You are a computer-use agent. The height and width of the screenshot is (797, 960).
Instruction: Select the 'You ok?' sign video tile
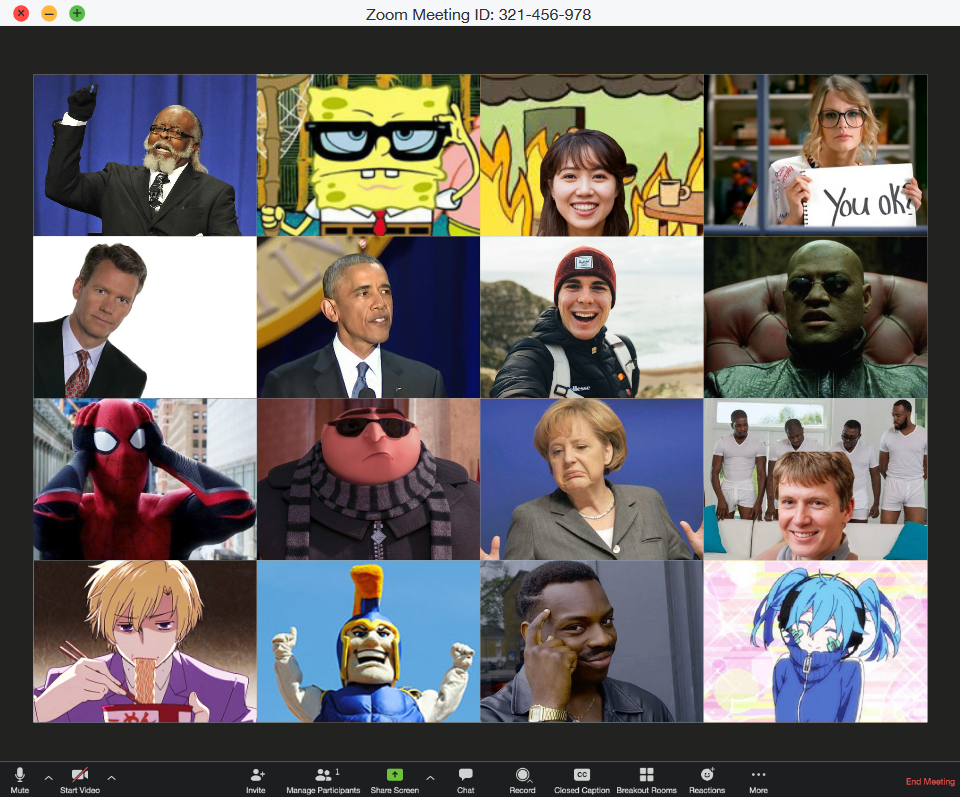816,155
